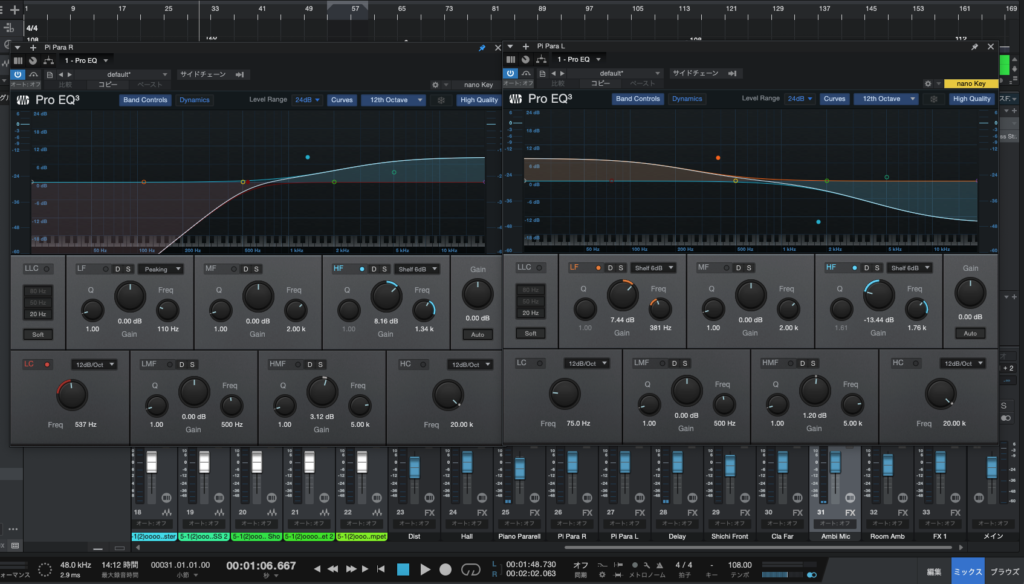Open the left Pro EQ settings gear

click(436, 85)
